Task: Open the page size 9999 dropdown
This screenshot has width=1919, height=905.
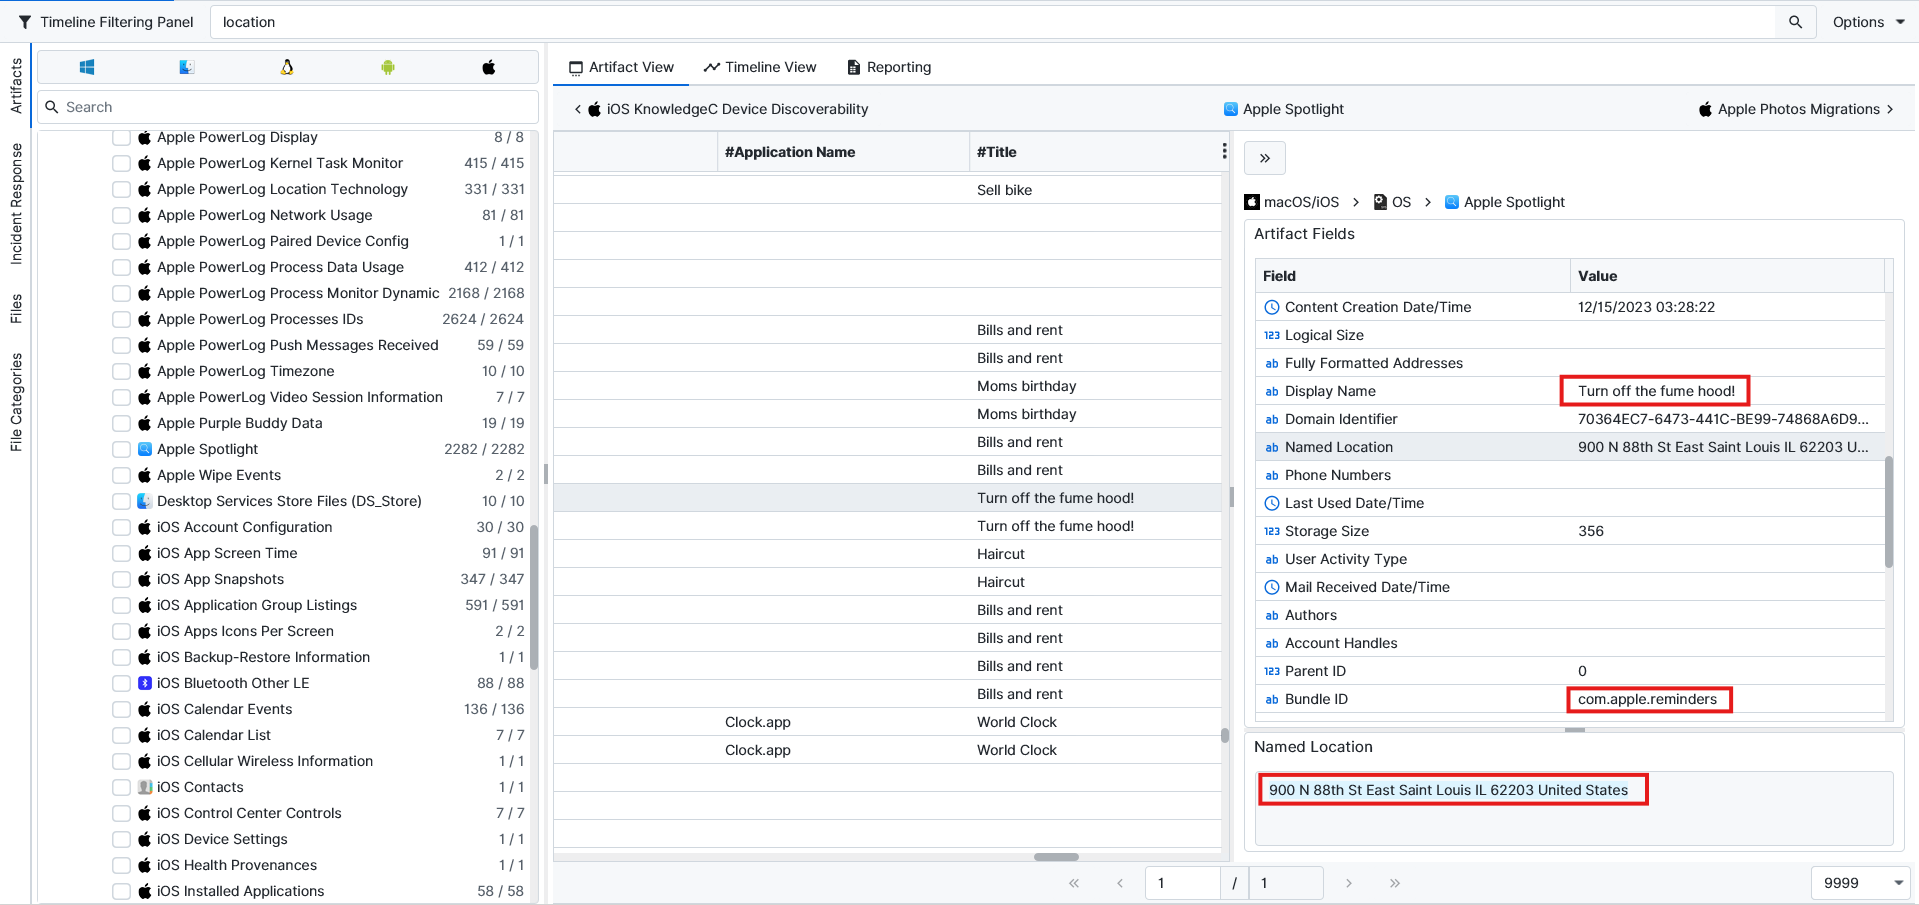Action: click(1860, 883)
